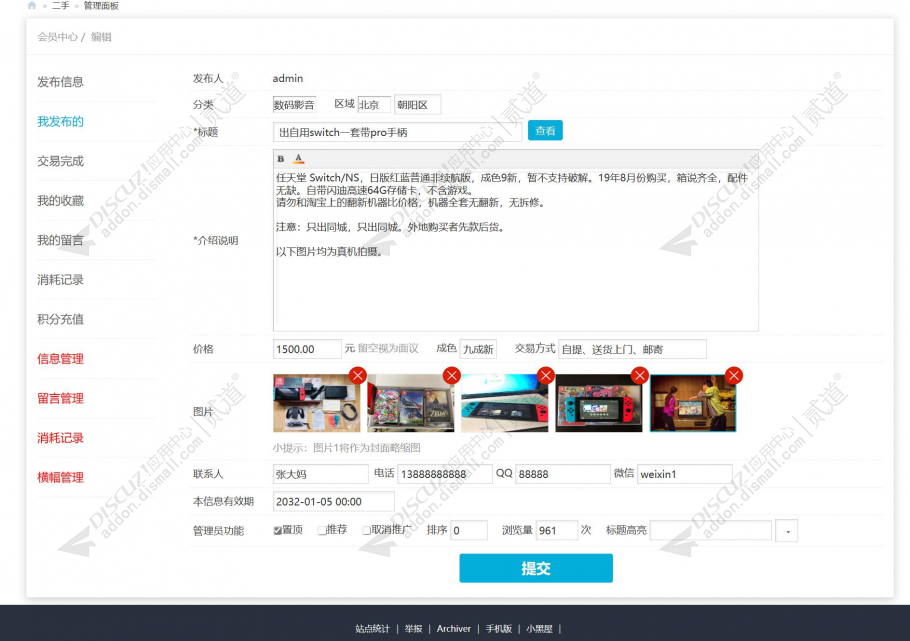Select the Switch screen thumbnail
910x641 pixels.
pos(598,403)
